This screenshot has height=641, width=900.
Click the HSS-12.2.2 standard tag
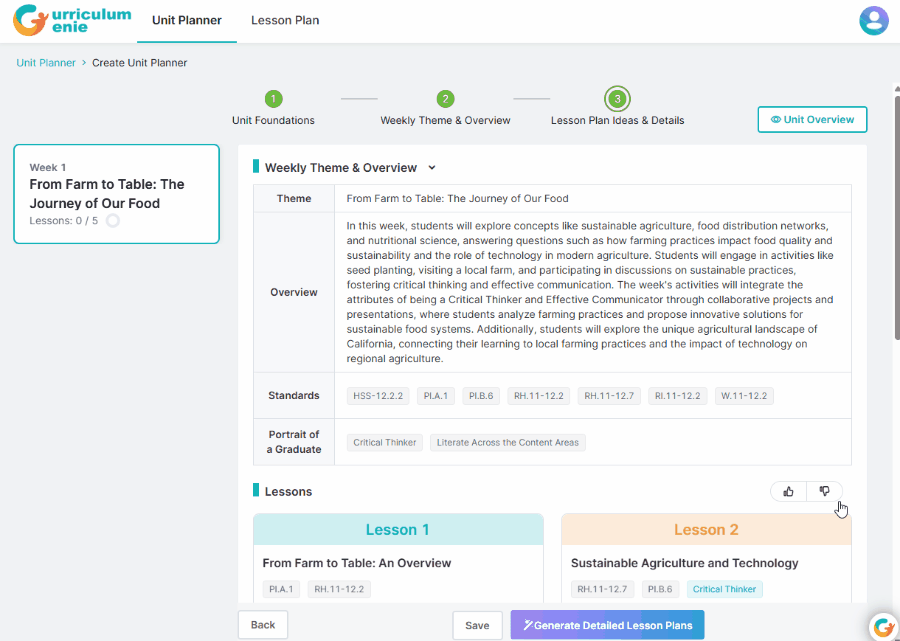click(378, 396)
